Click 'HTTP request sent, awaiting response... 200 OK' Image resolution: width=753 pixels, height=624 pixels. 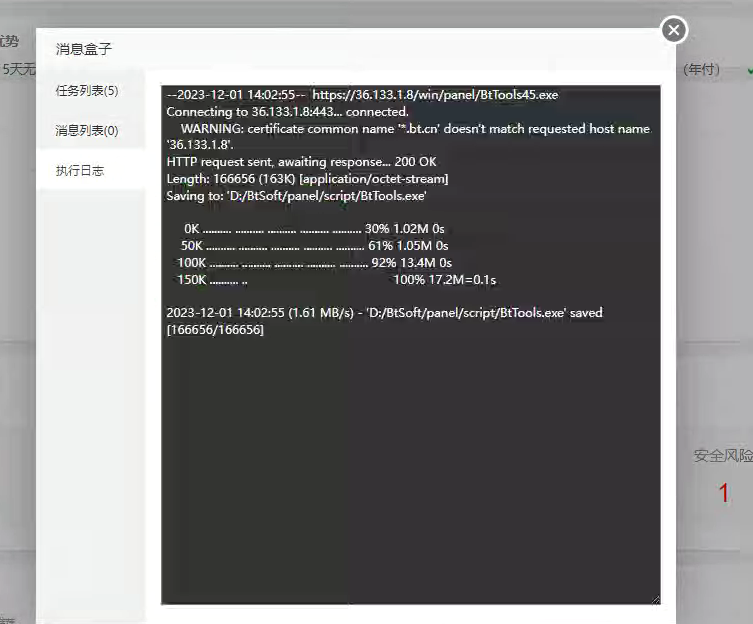pos(301,162)
